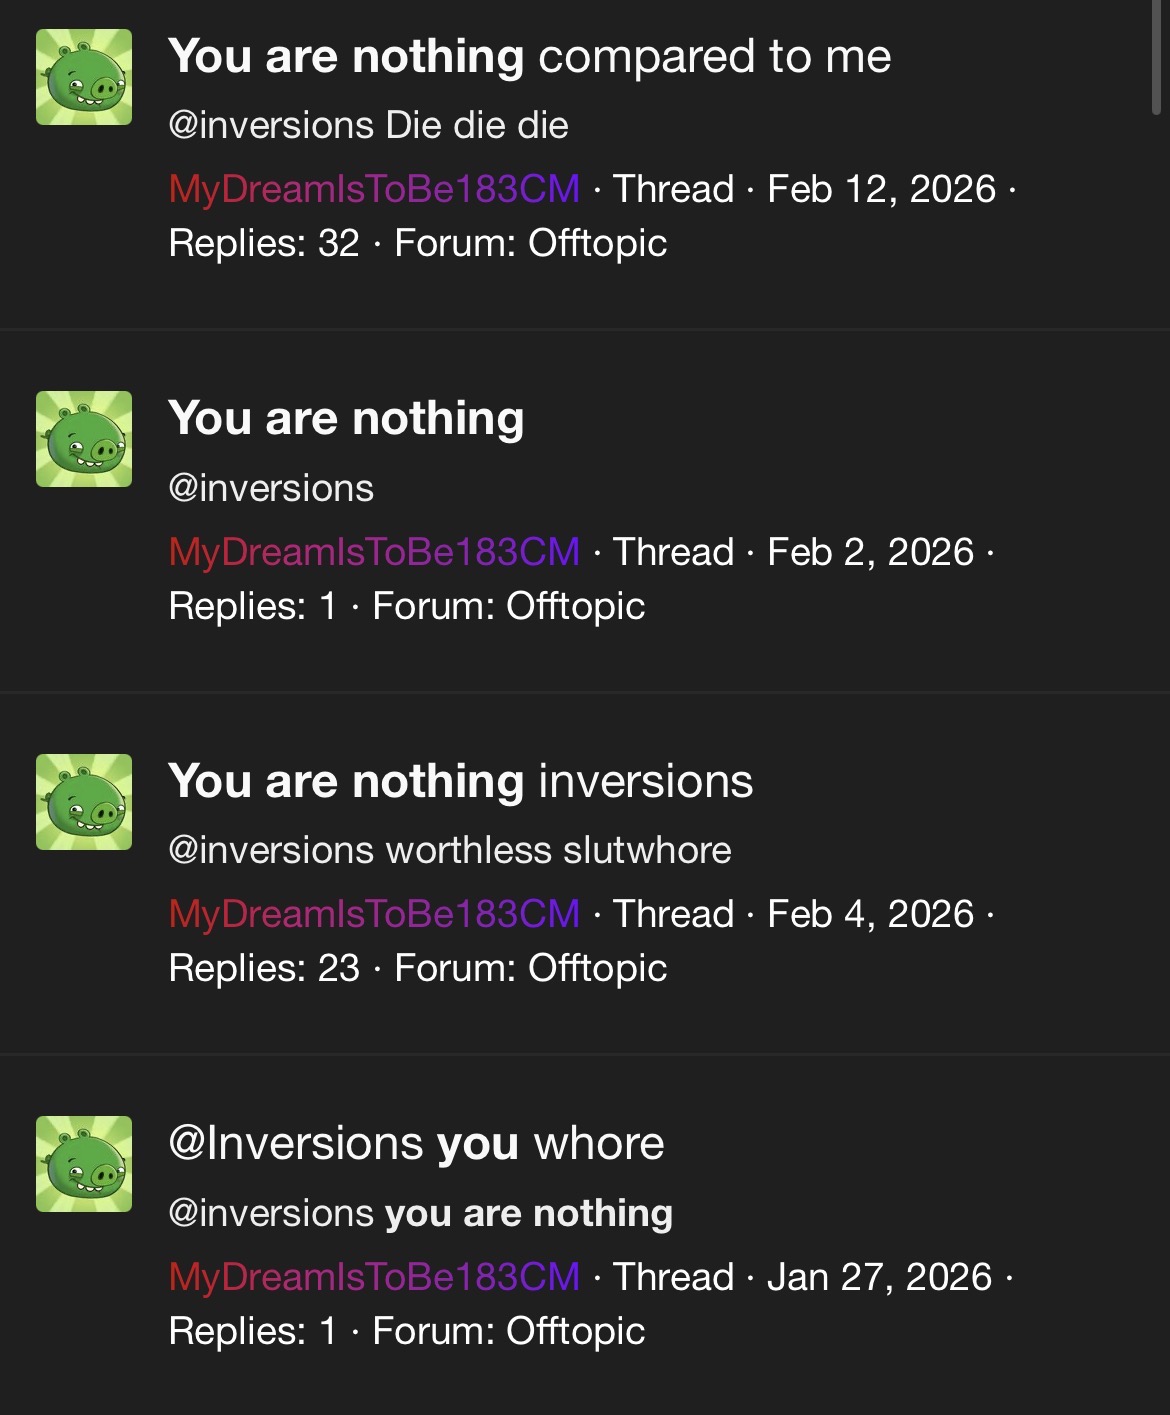Click the MyDreamIsToBe183CM username on the Feb 2 result
This screenshot has width=1170, height=1415.
(374, 552)
